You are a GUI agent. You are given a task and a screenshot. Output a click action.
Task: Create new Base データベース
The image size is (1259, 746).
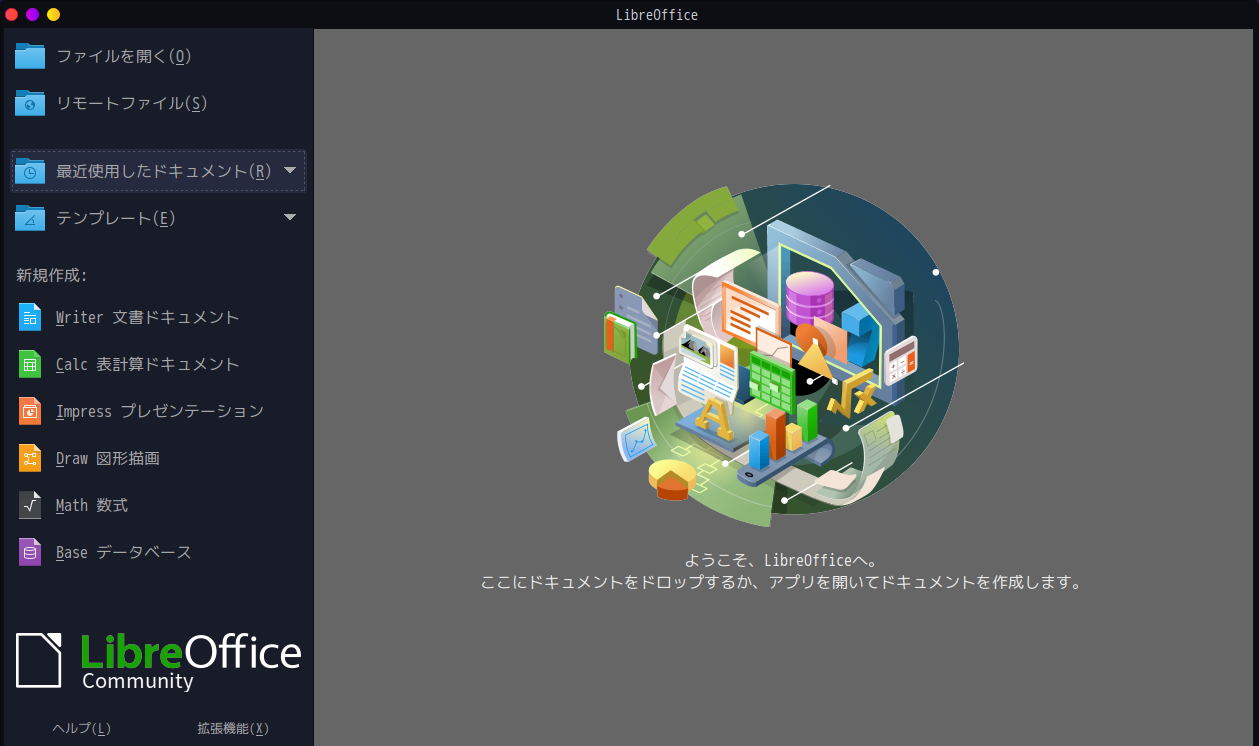click(158, 552)
